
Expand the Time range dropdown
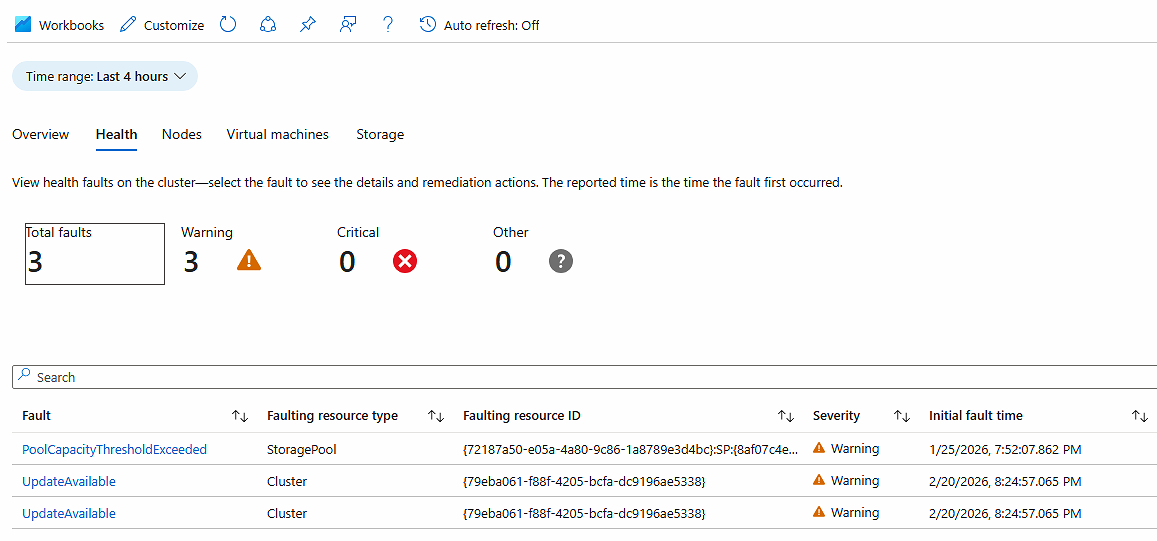point(105,76)
